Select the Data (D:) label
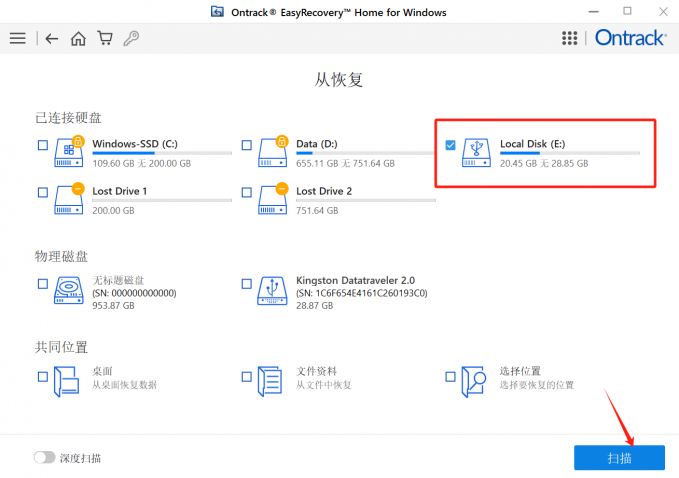This screenshot has height=478, width=679. click(317, 143)
